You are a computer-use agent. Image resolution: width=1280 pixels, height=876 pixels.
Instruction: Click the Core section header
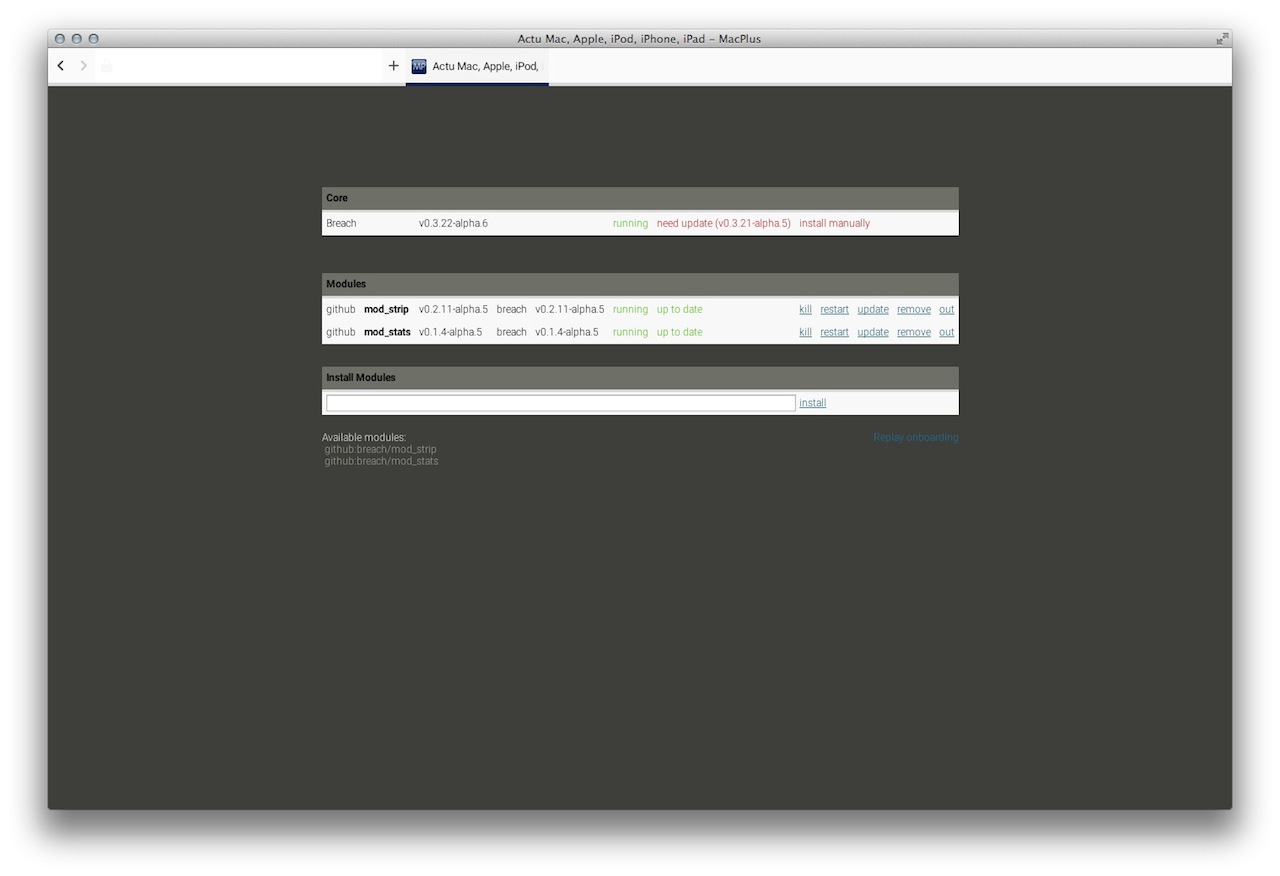point(640,198)
